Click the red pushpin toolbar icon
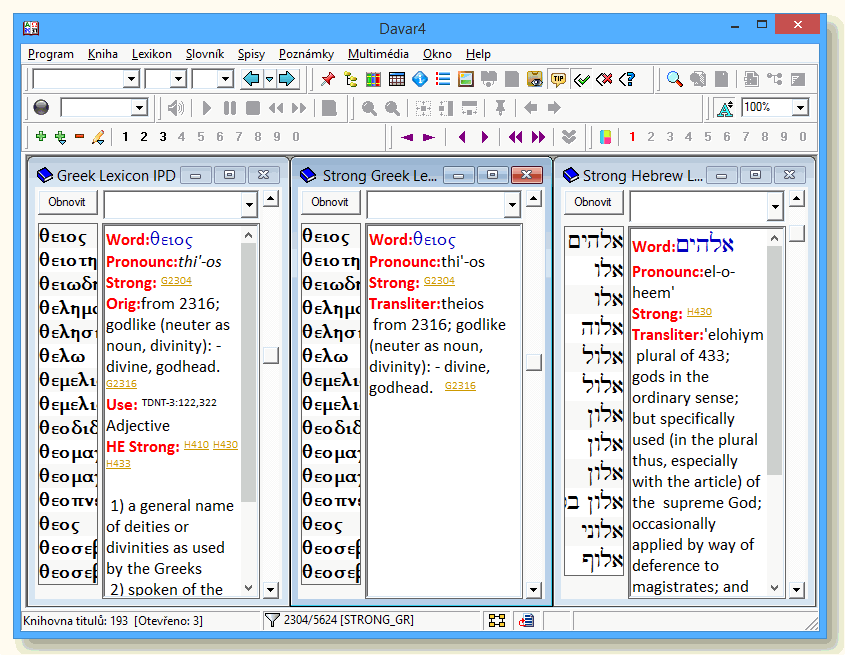 tap(328, 79)
